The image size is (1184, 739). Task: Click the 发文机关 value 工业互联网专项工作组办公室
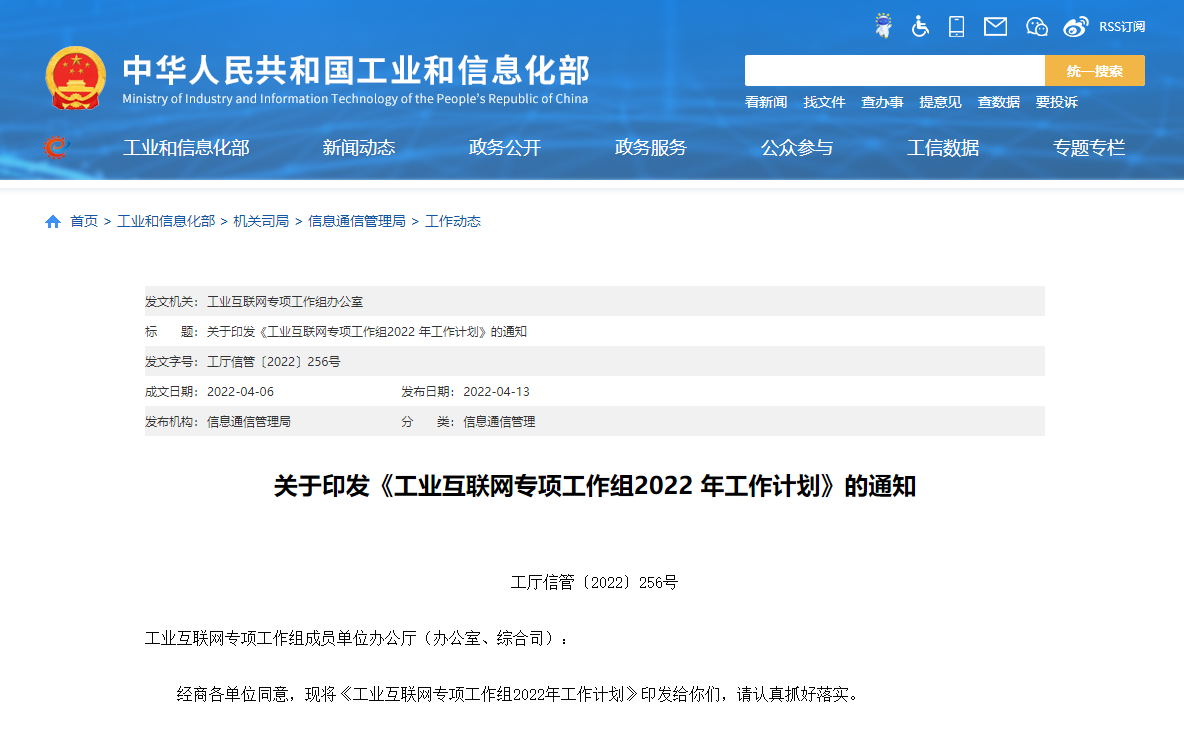pos(285,302)
